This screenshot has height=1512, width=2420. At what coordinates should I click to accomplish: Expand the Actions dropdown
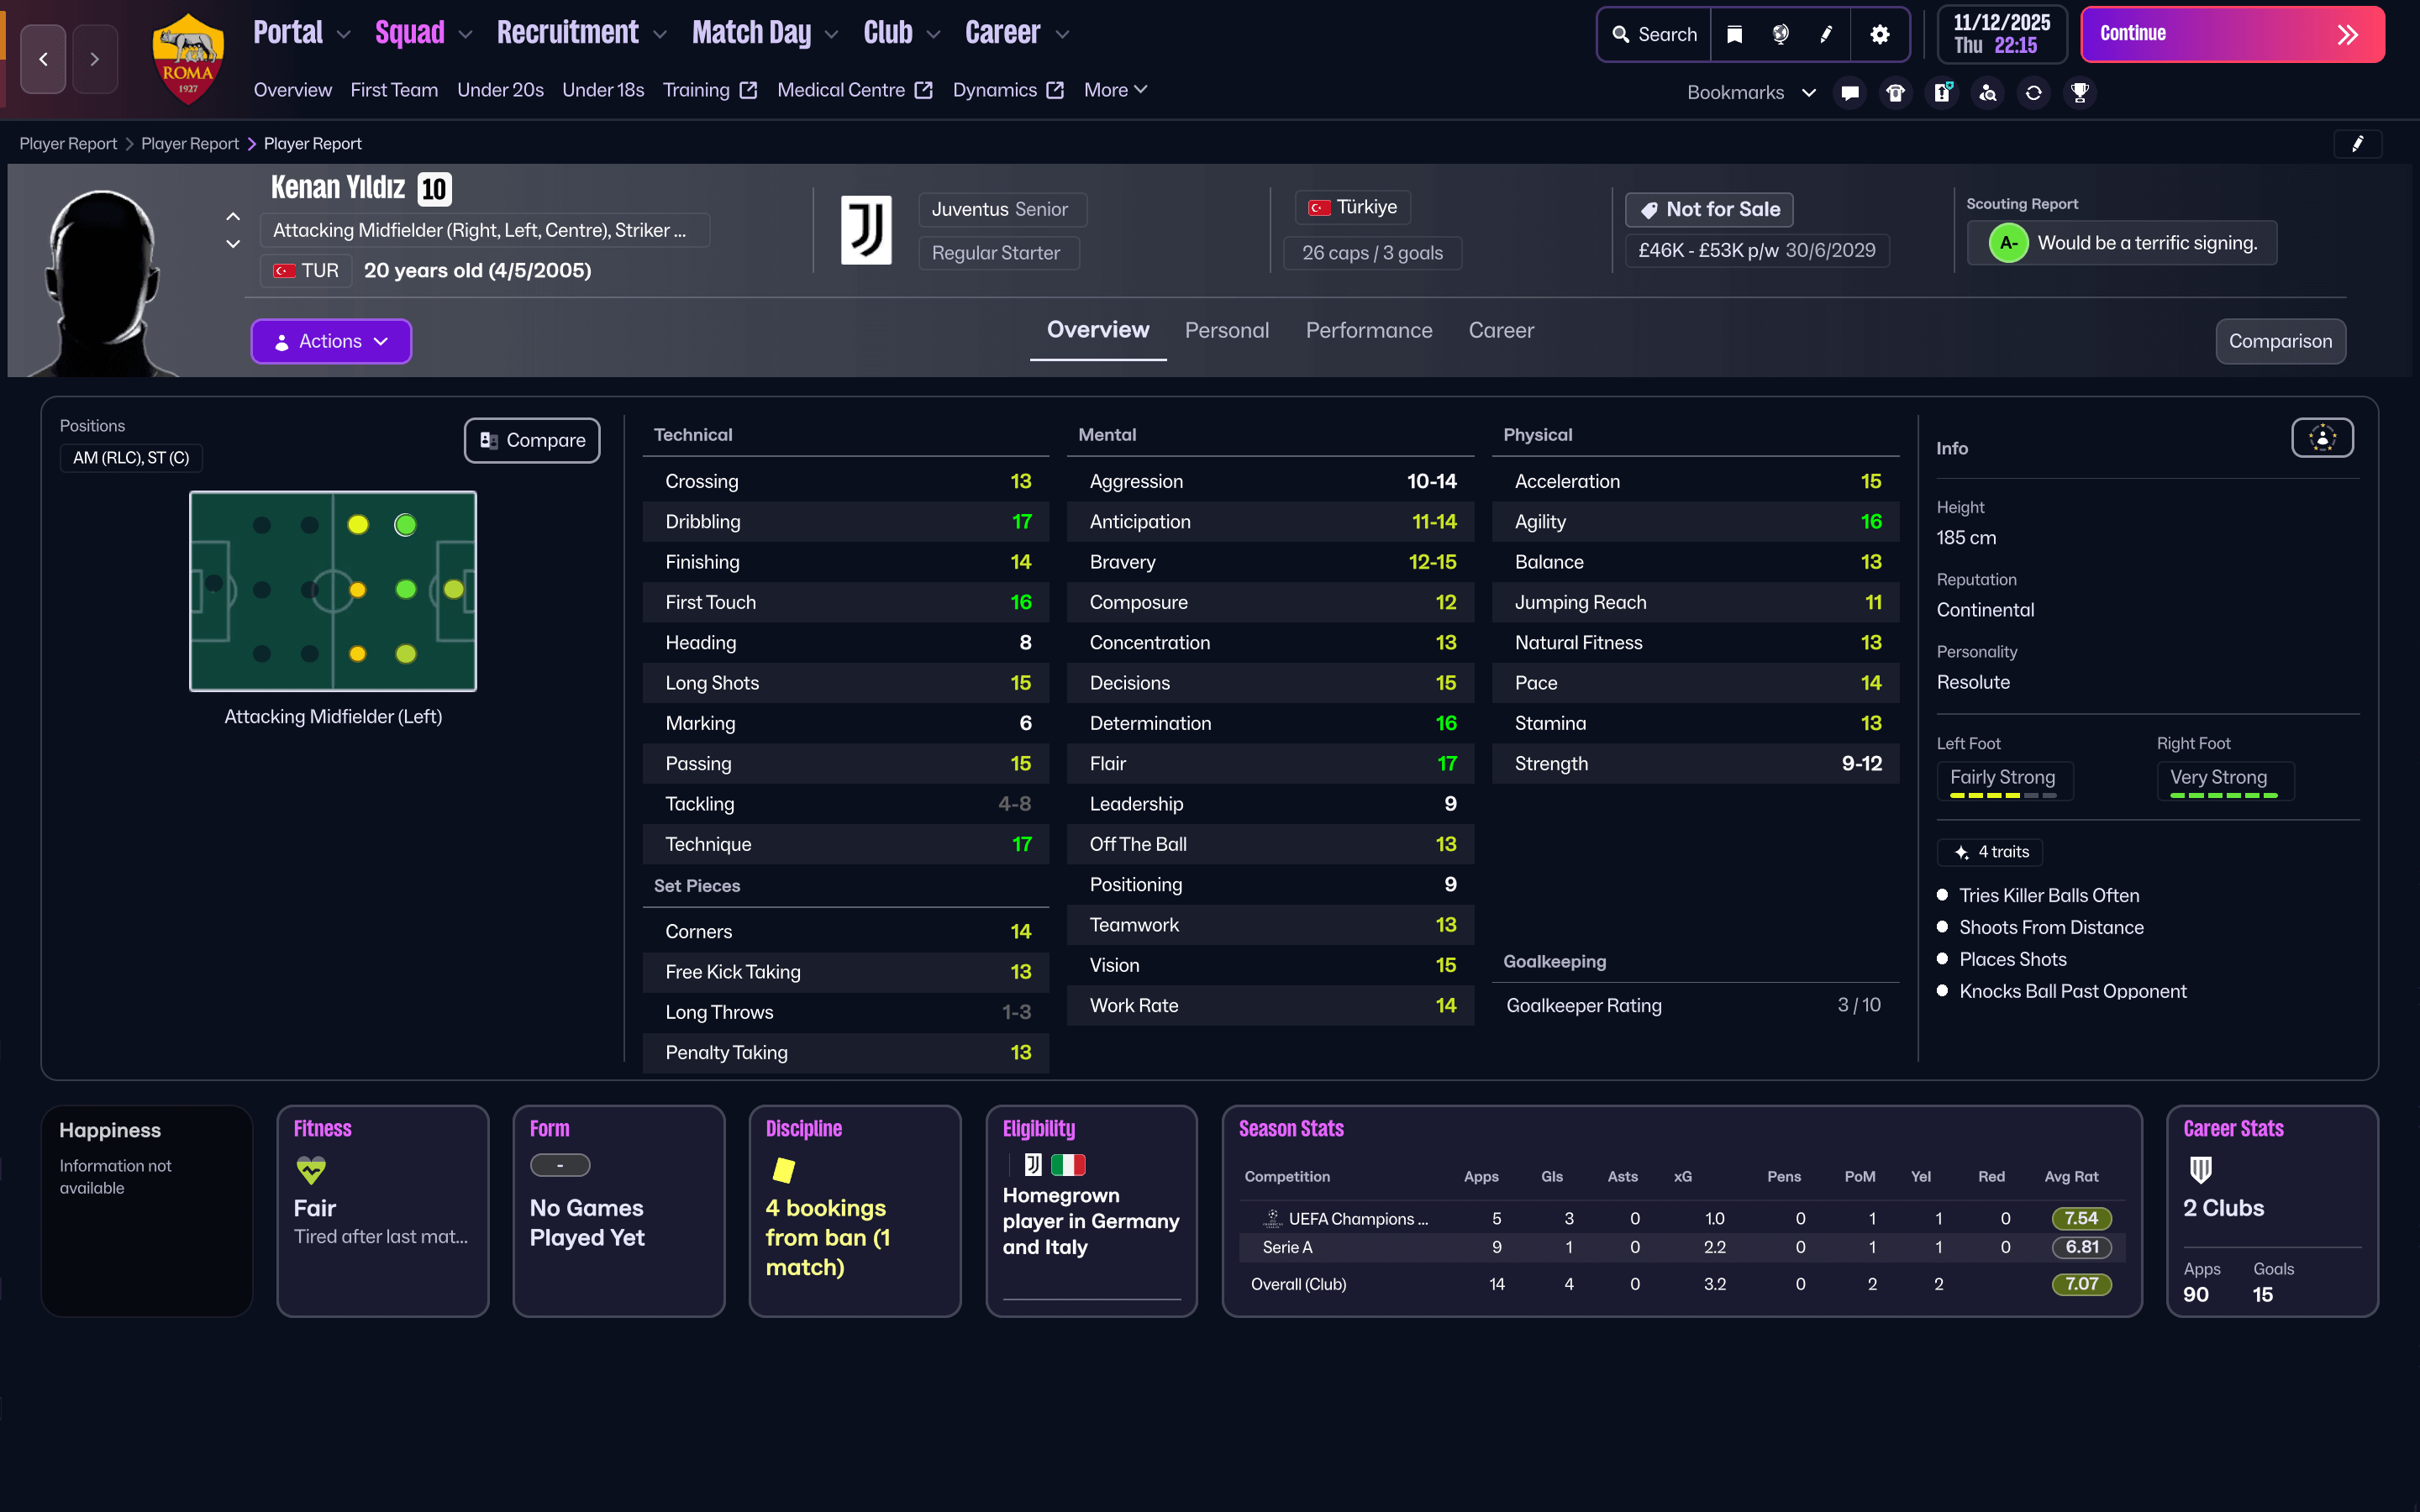331,341
